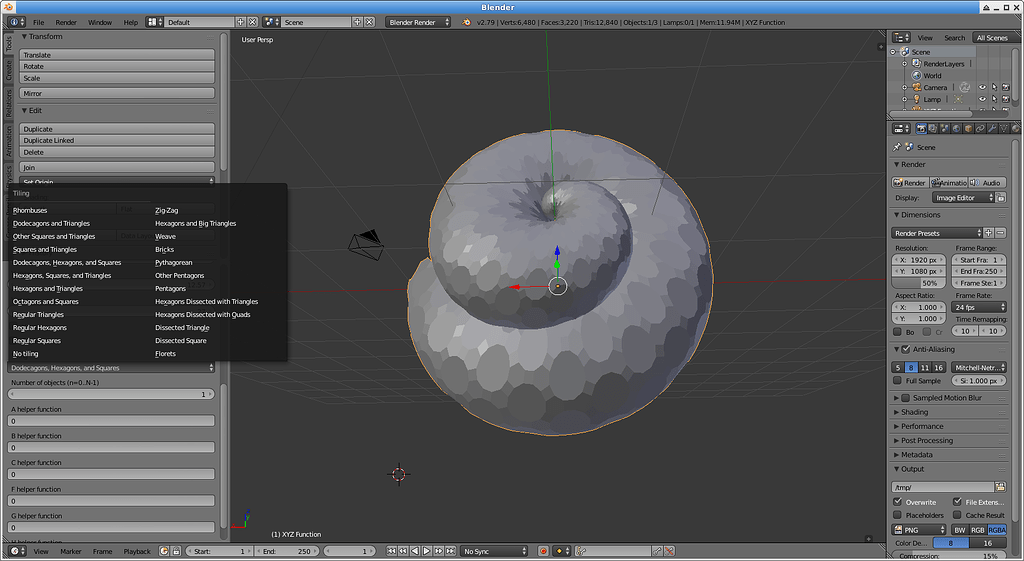Open the Render properties tab icon
This screenshot has width=1024, height=561.
(921, 129)
